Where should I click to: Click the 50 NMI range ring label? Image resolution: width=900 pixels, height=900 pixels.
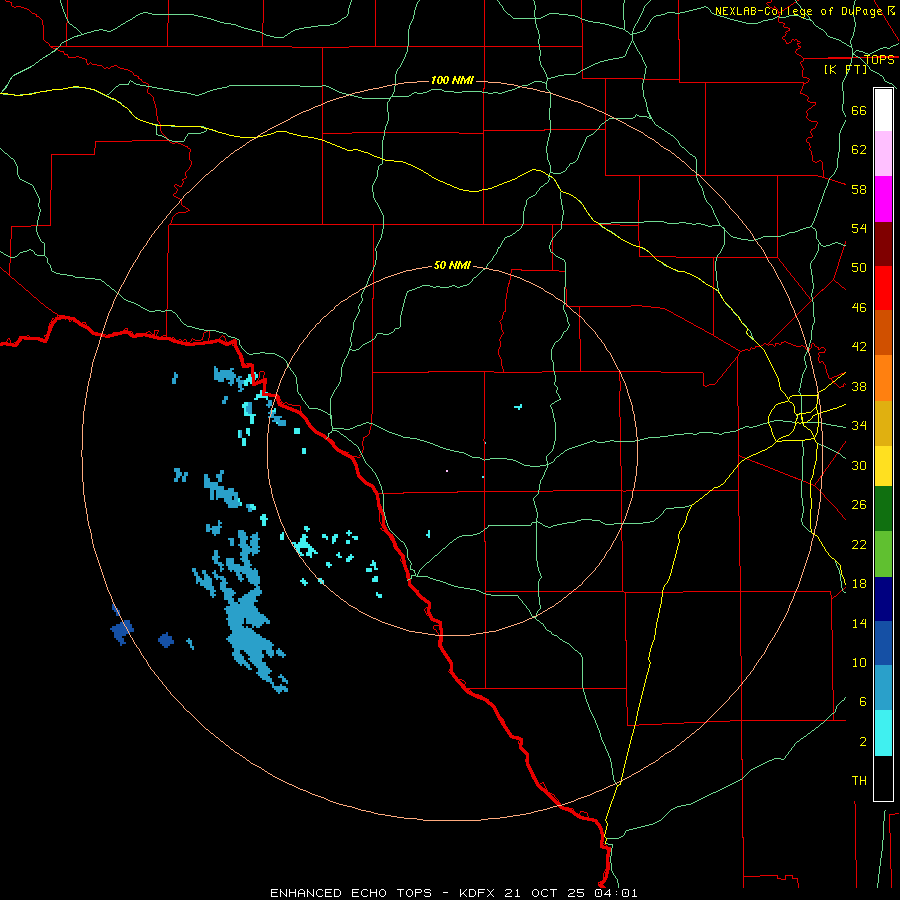click(452, 265)
